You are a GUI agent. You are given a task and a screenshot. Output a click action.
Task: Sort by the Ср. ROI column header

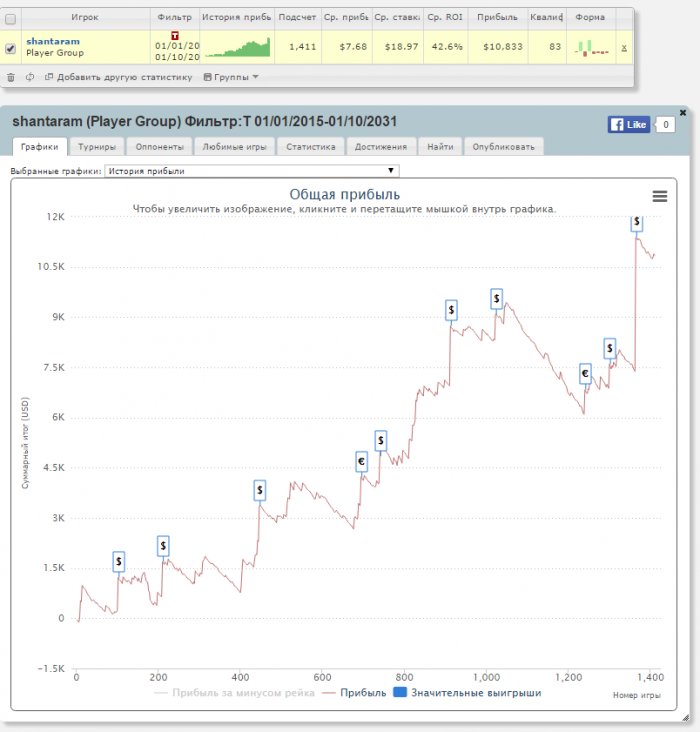point(445,17)
